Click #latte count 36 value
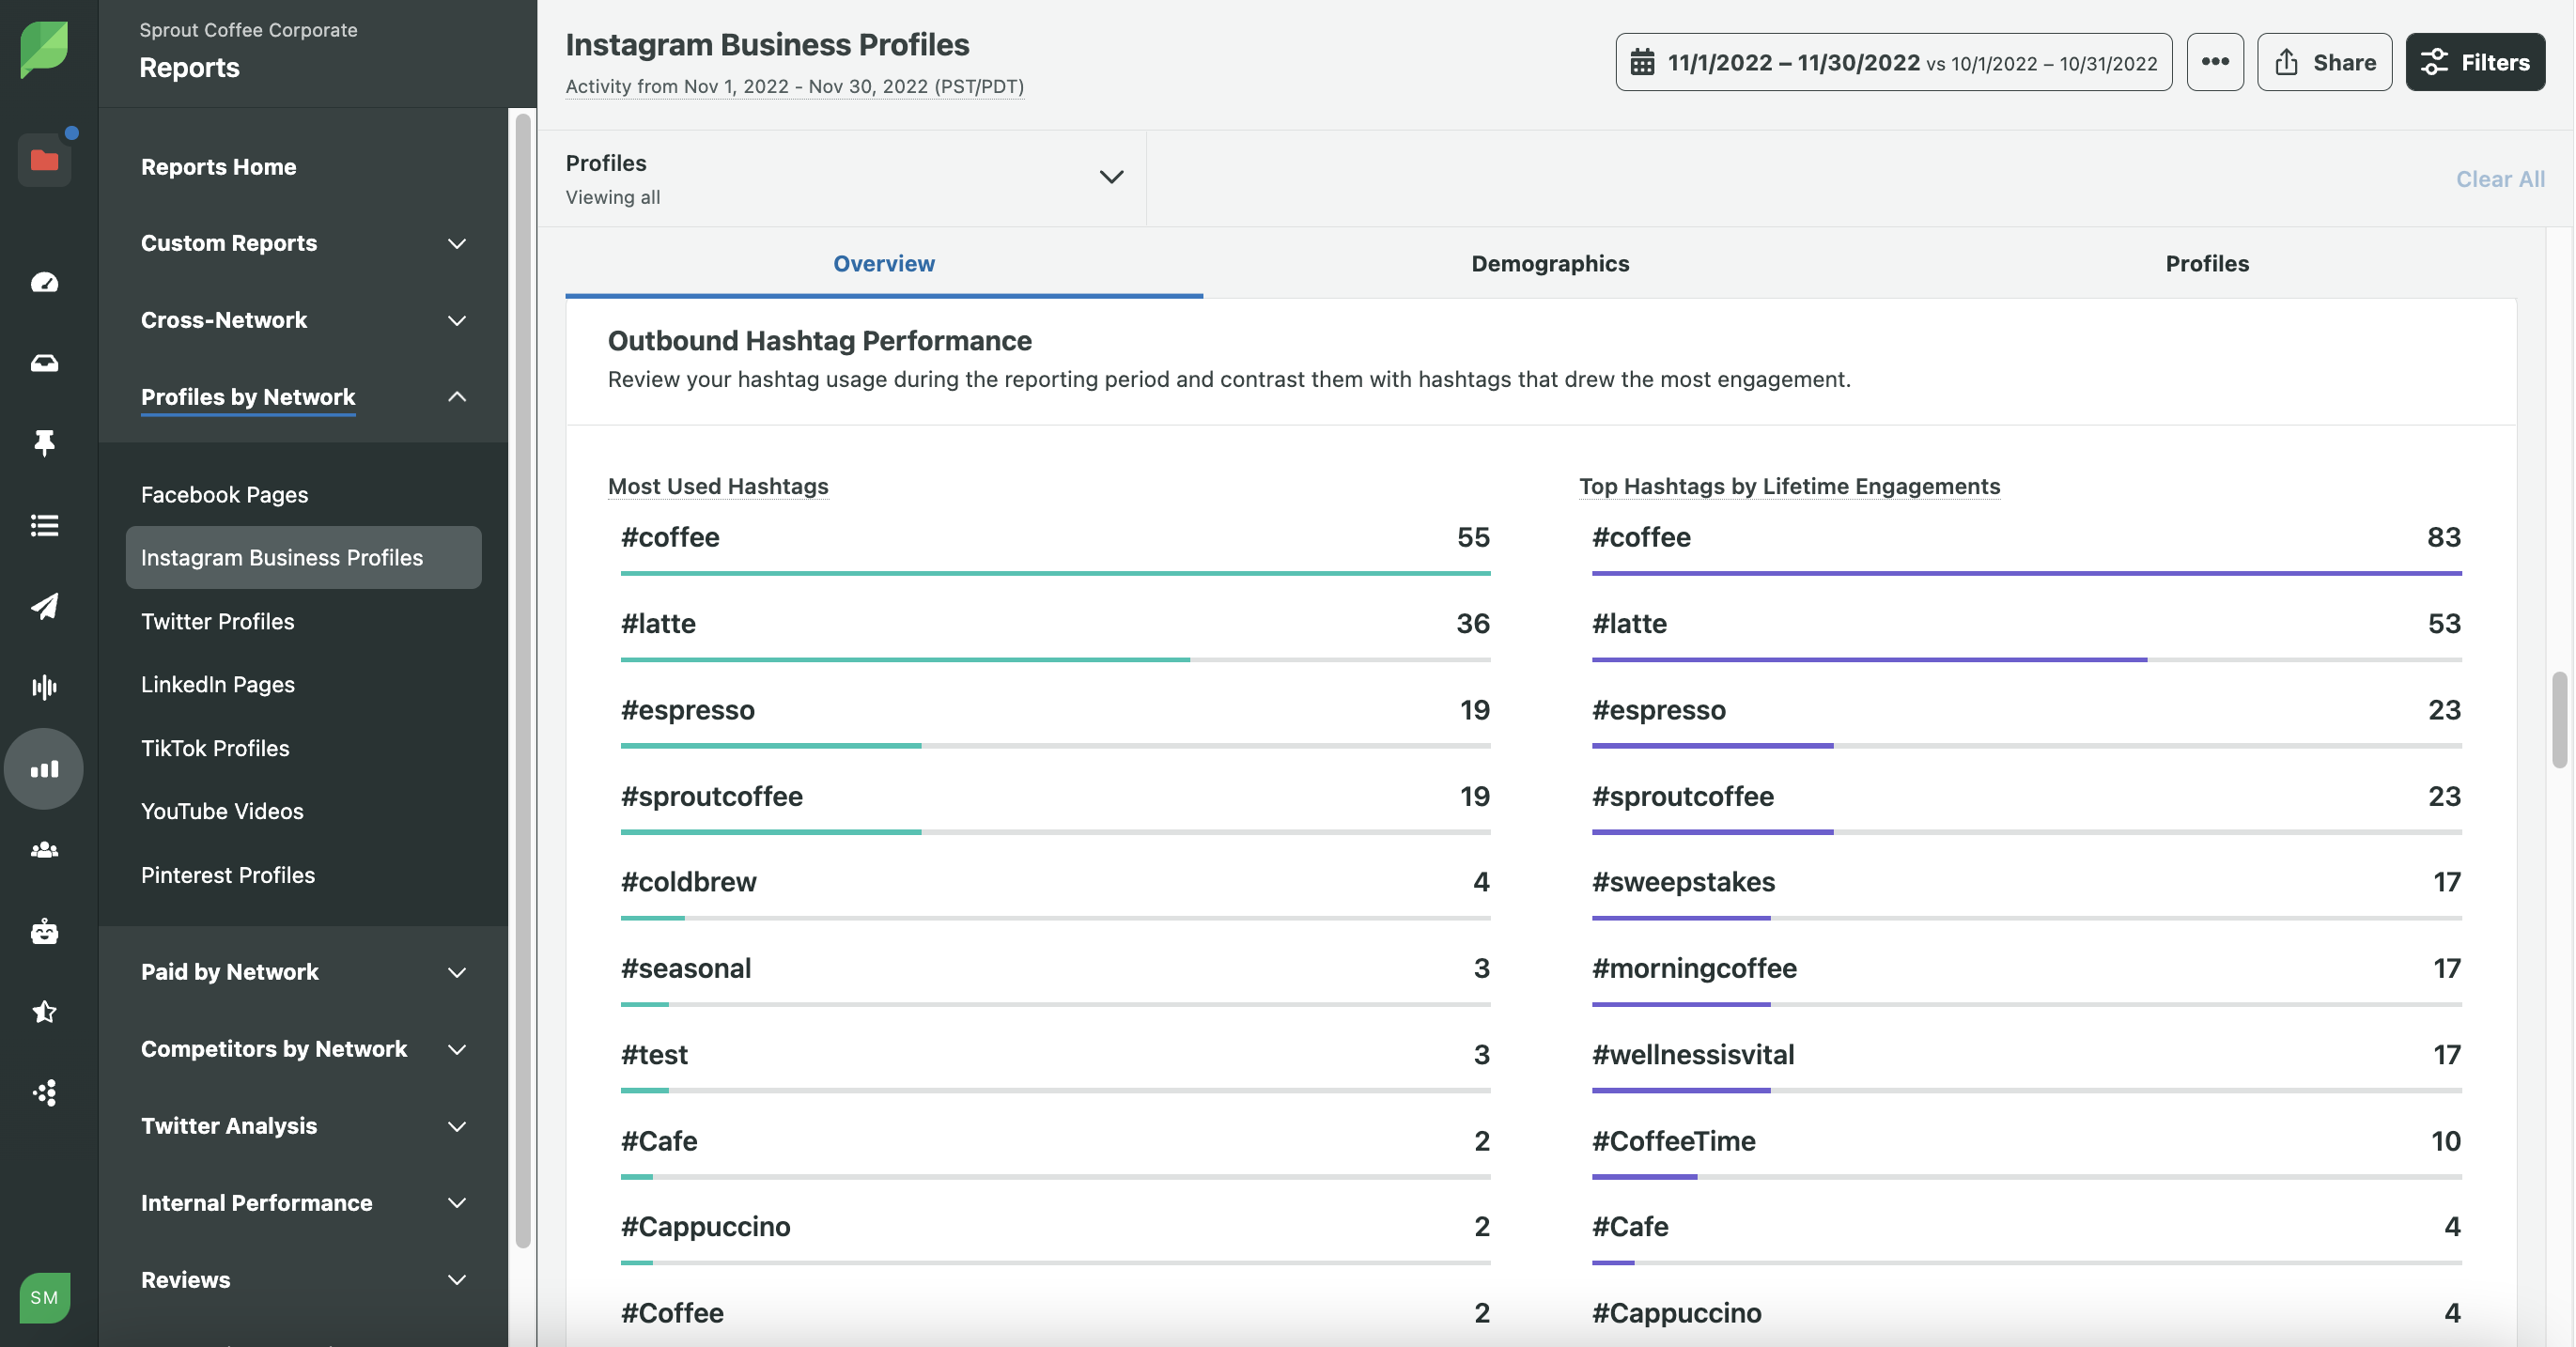Image resolution: width=2576 pixels, height=1347 pixels. click(1472, 623)
